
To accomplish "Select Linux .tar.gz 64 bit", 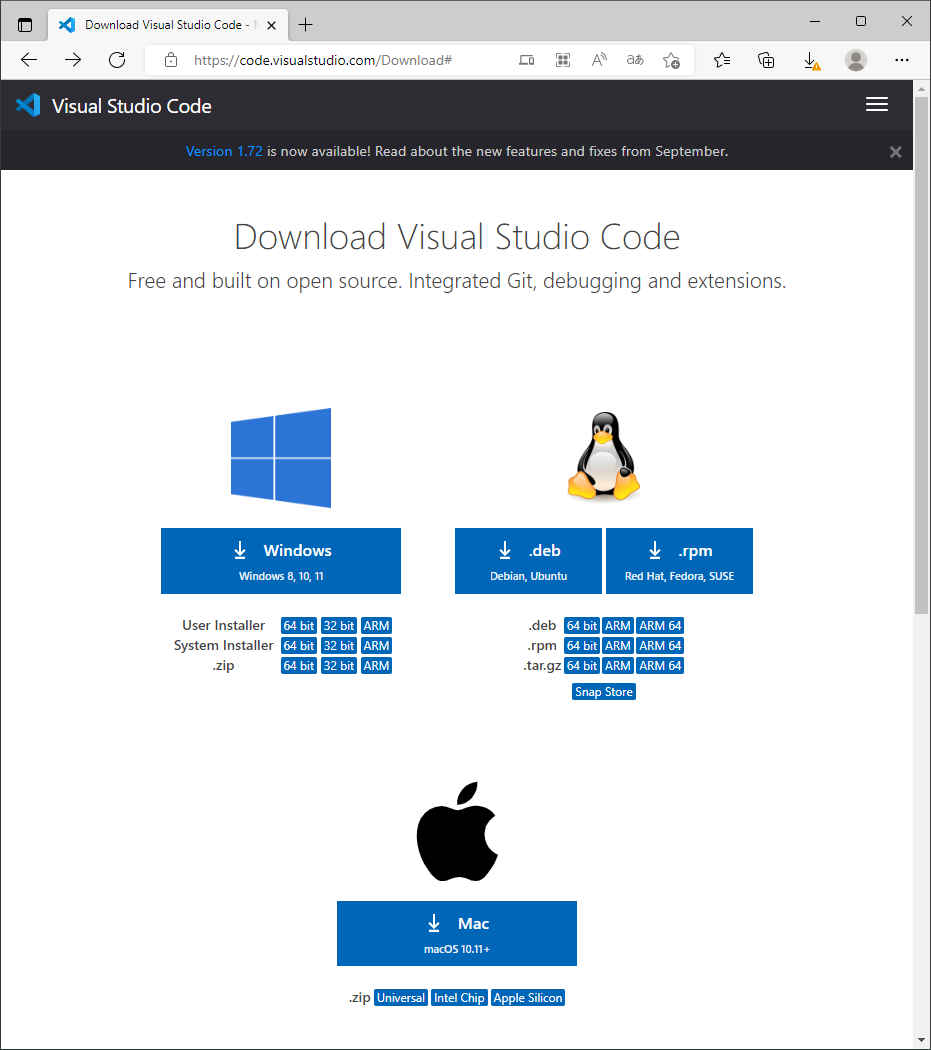I will (582, 666).
